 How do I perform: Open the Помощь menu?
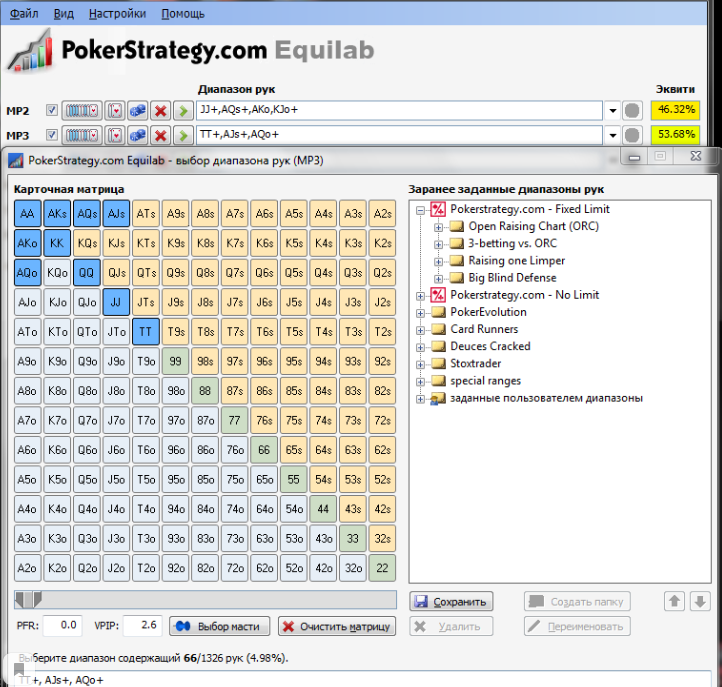coord(183,14)
